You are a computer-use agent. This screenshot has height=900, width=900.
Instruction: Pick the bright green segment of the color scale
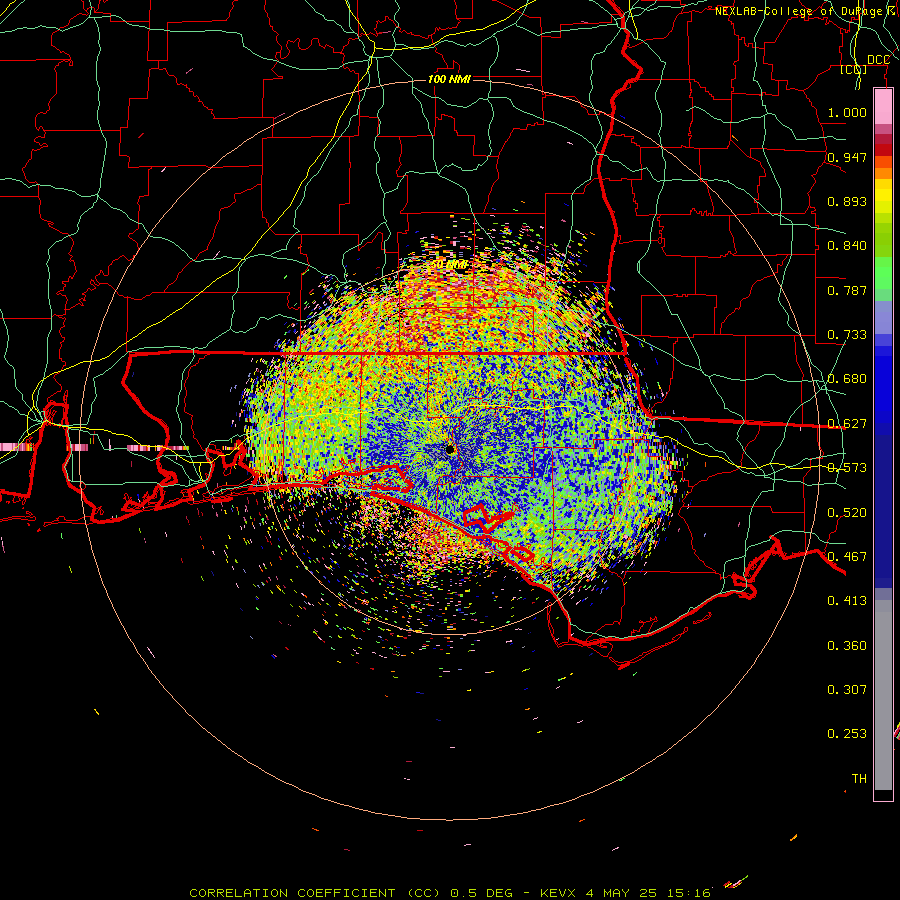(883, 273)
